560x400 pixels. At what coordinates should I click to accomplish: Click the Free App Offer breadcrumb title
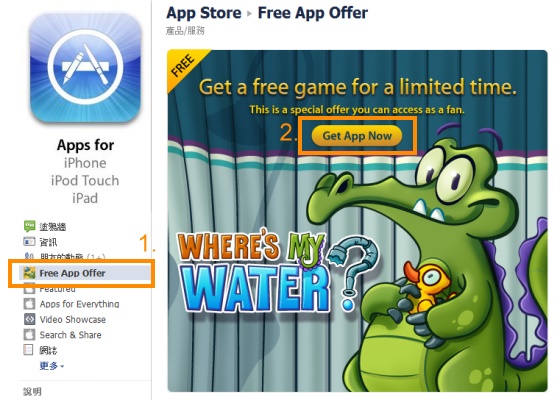coord(312,13)
